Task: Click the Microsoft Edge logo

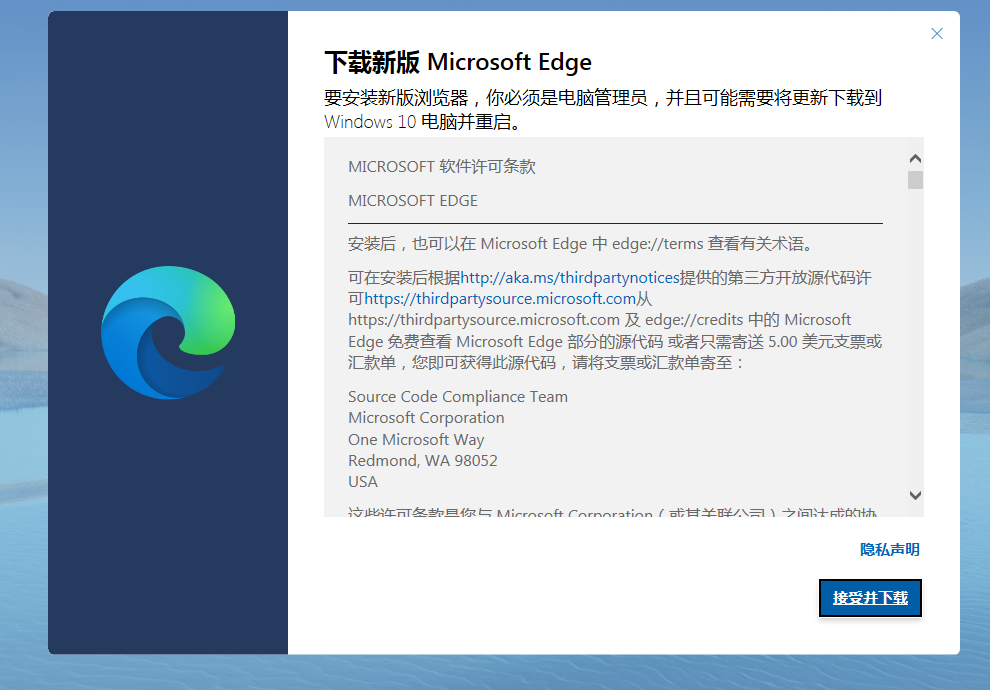Action: pos(168,333)
